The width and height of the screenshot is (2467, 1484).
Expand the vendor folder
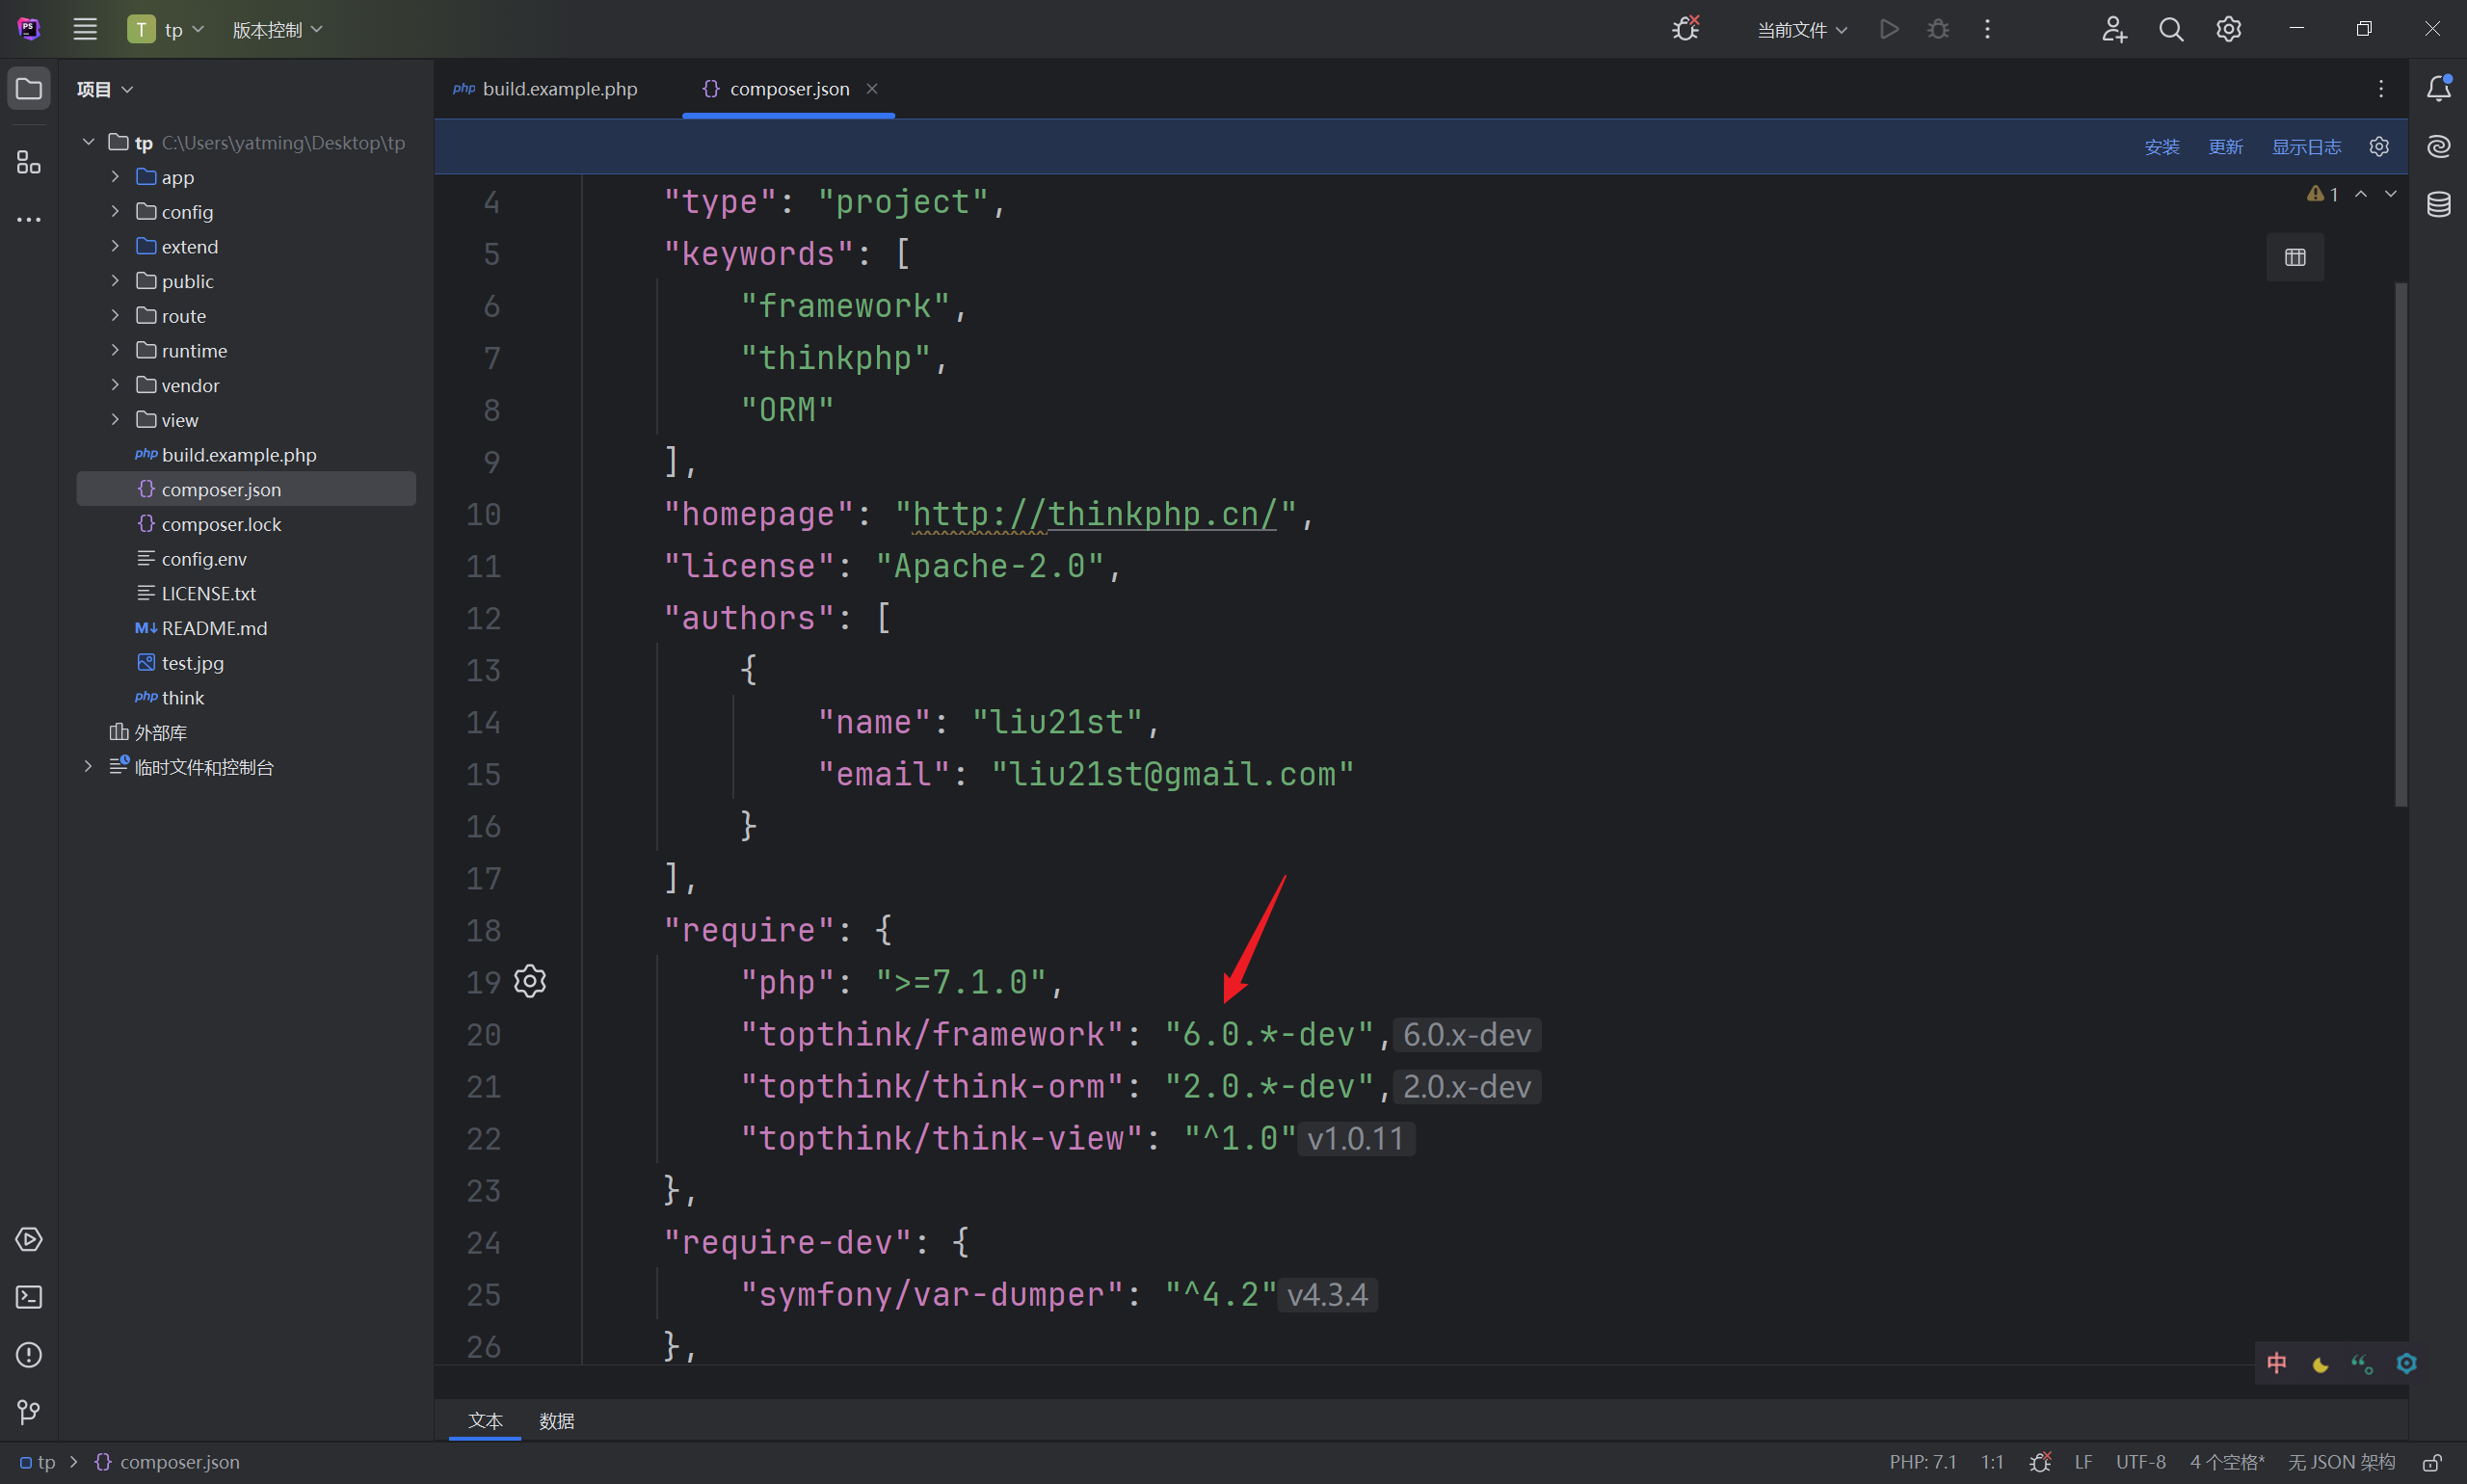pyautogui.click(x=115, y=385)
